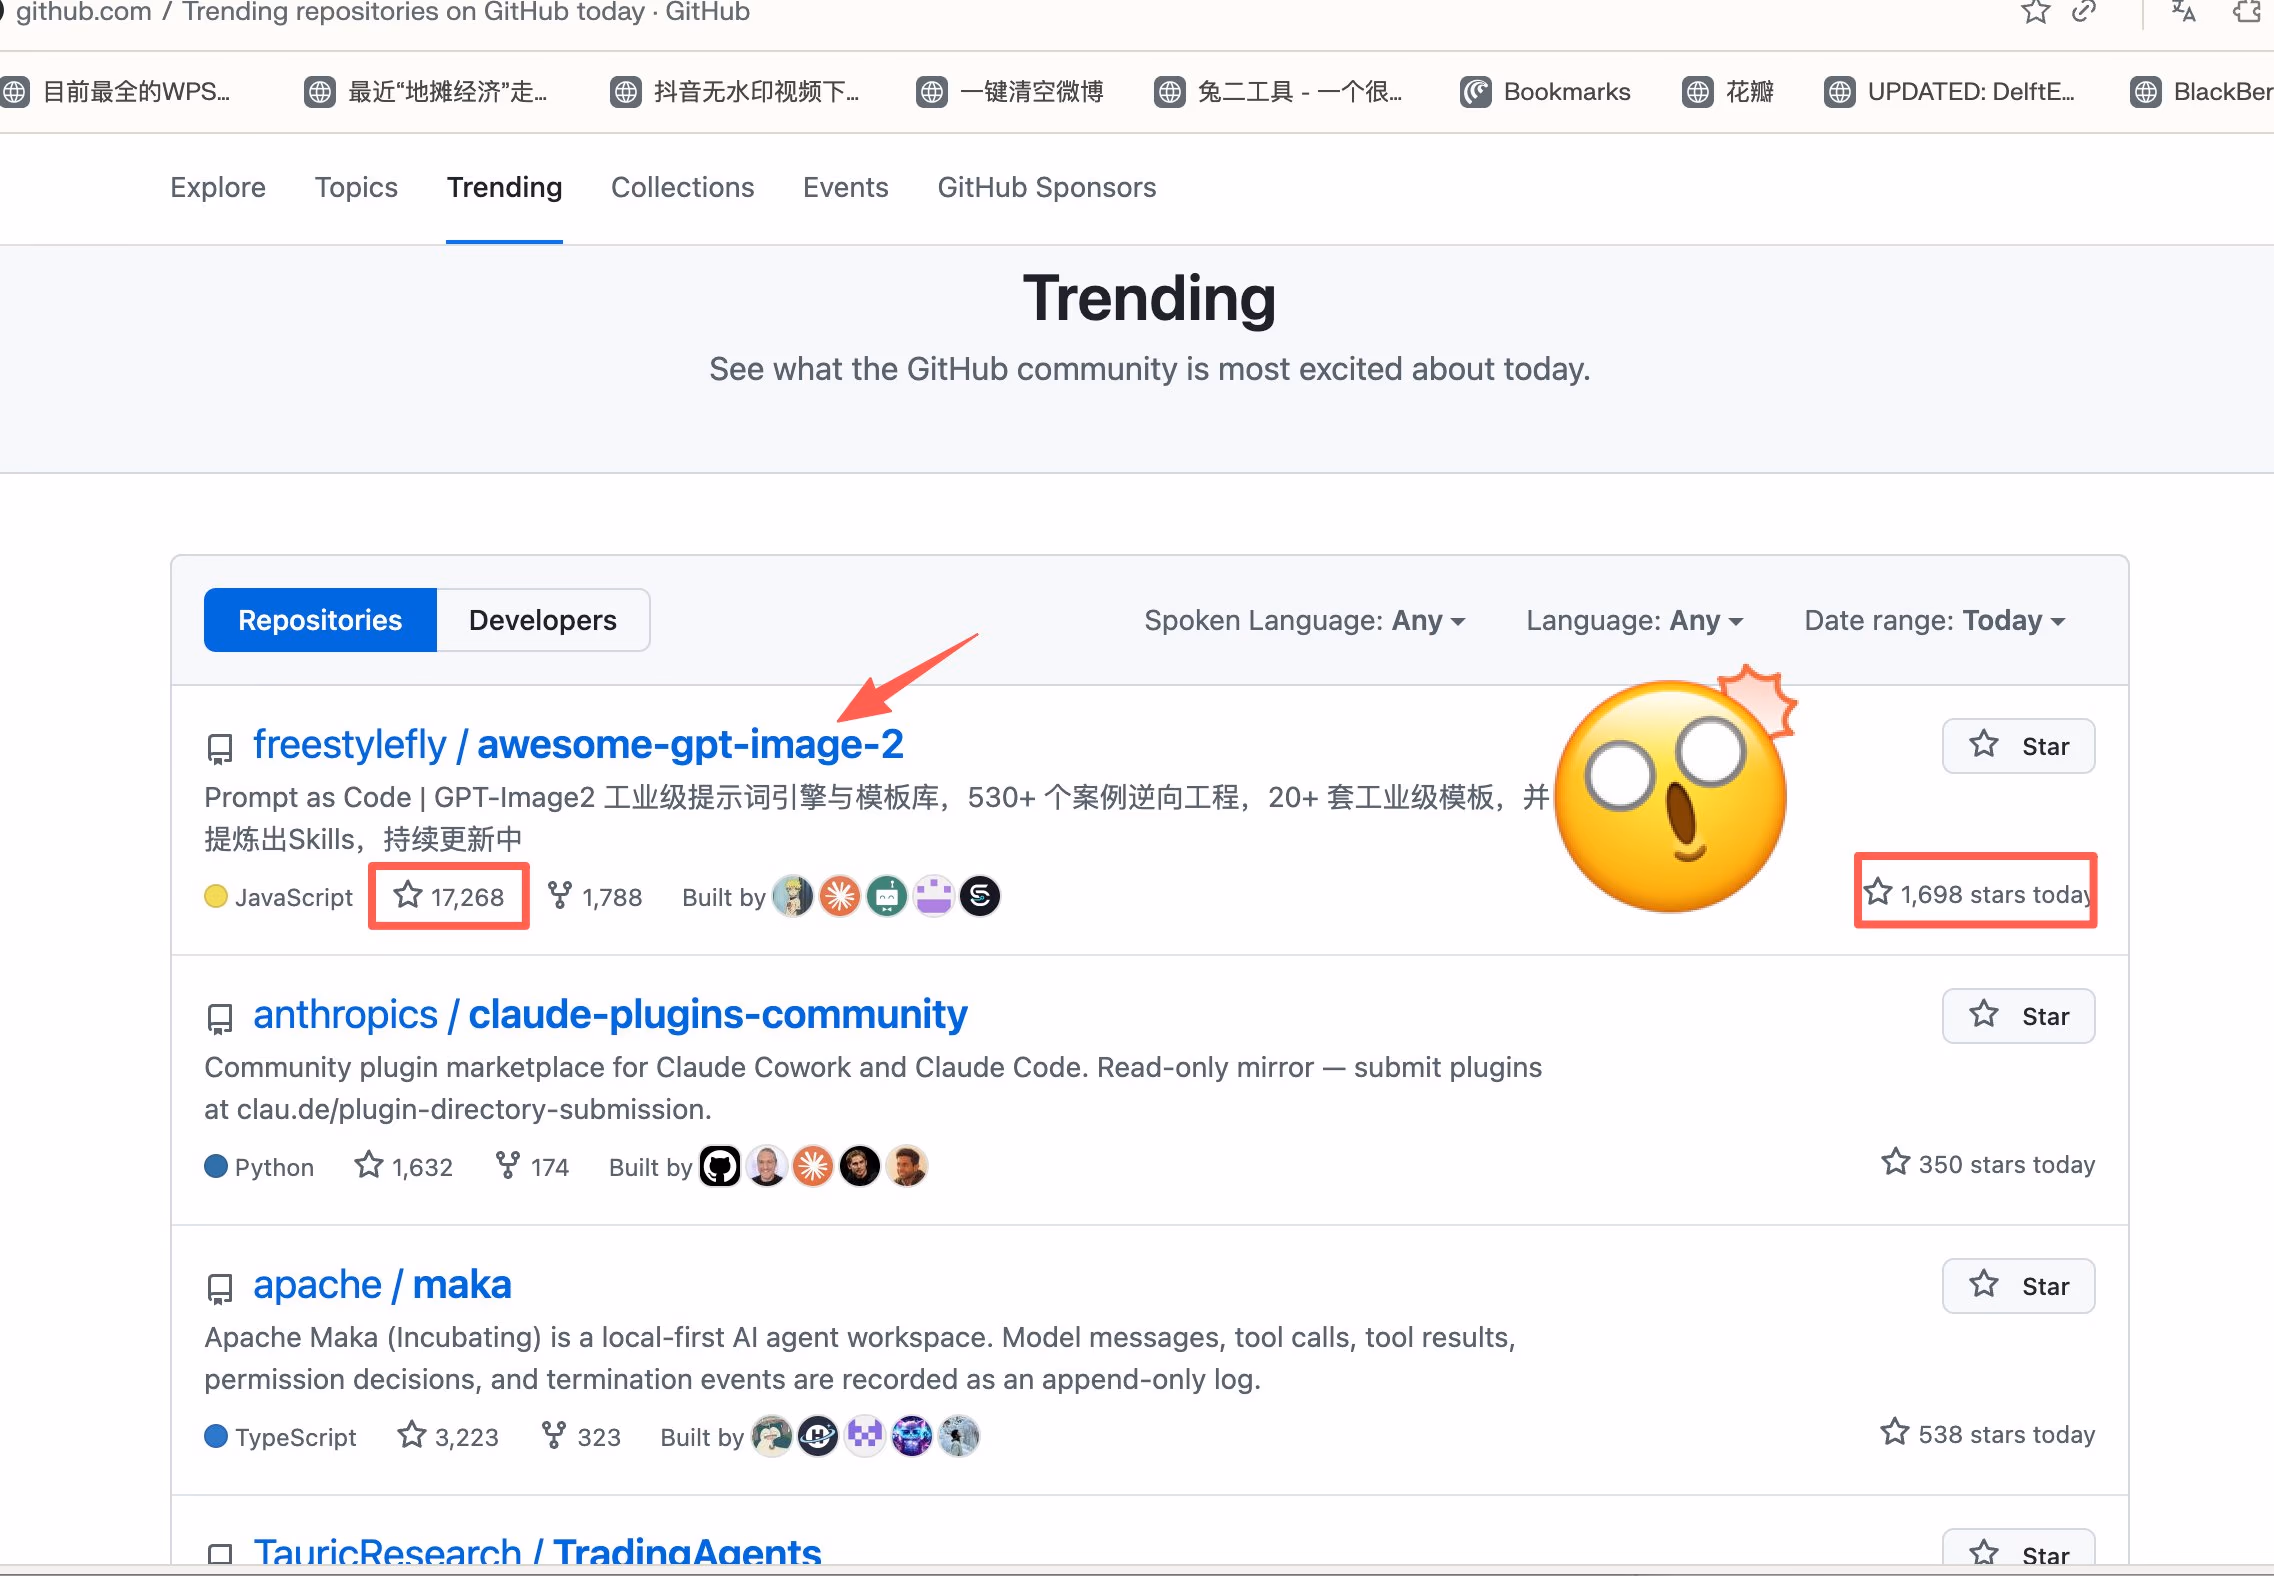The width and height of the screenshot is (2274, 1576).
Task: Open the Spoken Language: Any dropdown
Action: click(1305, 621)
